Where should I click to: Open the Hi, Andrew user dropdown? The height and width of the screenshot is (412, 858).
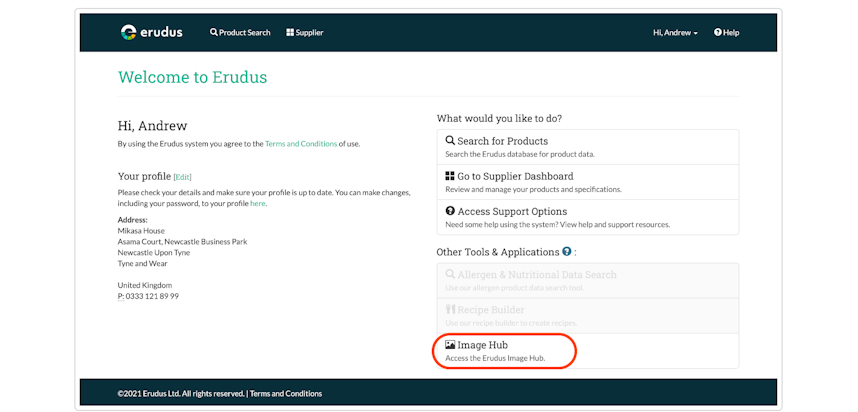(675, 32)
